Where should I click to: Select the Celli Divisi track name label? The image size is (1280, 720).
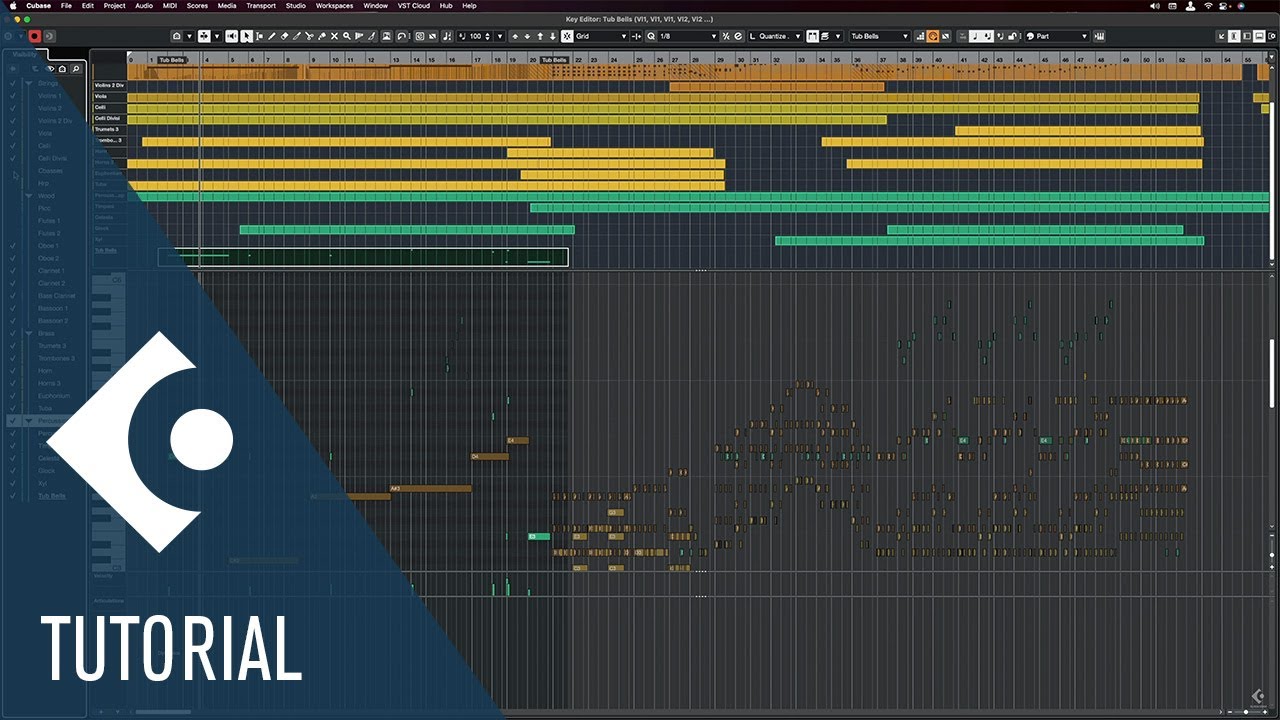tap(107, 118)
